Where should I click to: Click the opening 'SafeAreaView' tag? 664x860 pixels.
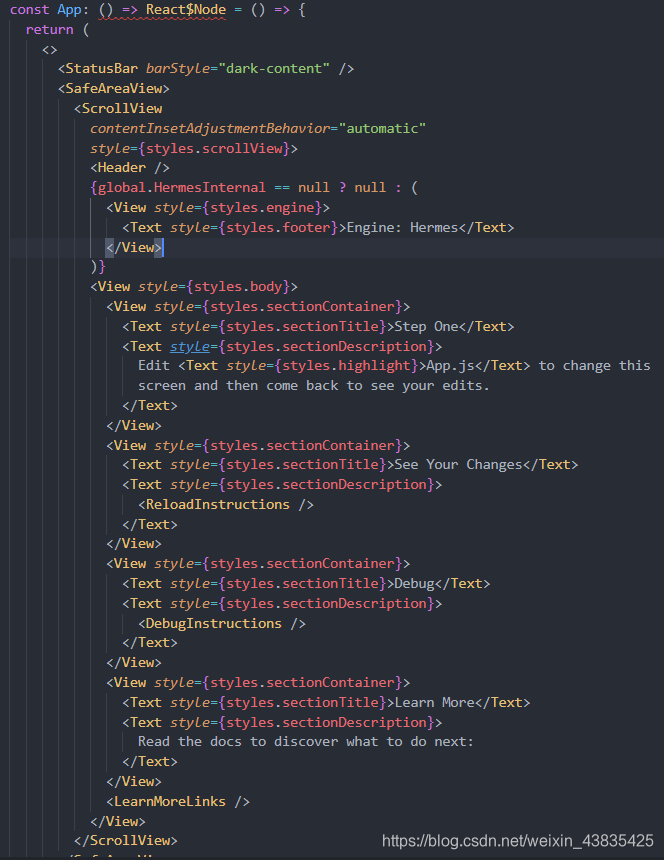[x=113, y=88]
